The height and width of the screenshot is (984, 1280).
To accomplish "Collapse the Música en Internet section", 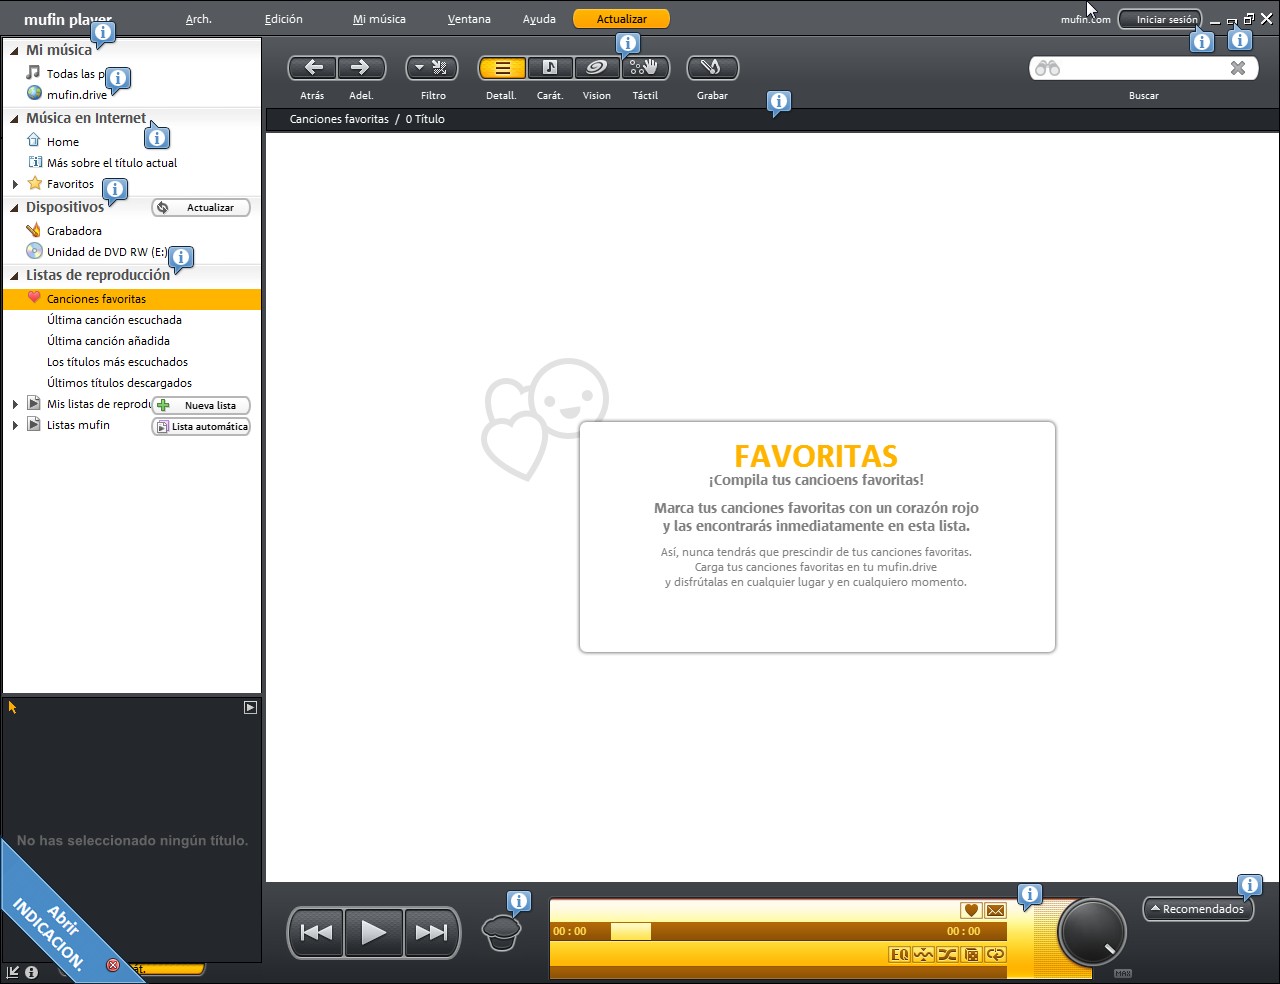I will coord(14,118).
